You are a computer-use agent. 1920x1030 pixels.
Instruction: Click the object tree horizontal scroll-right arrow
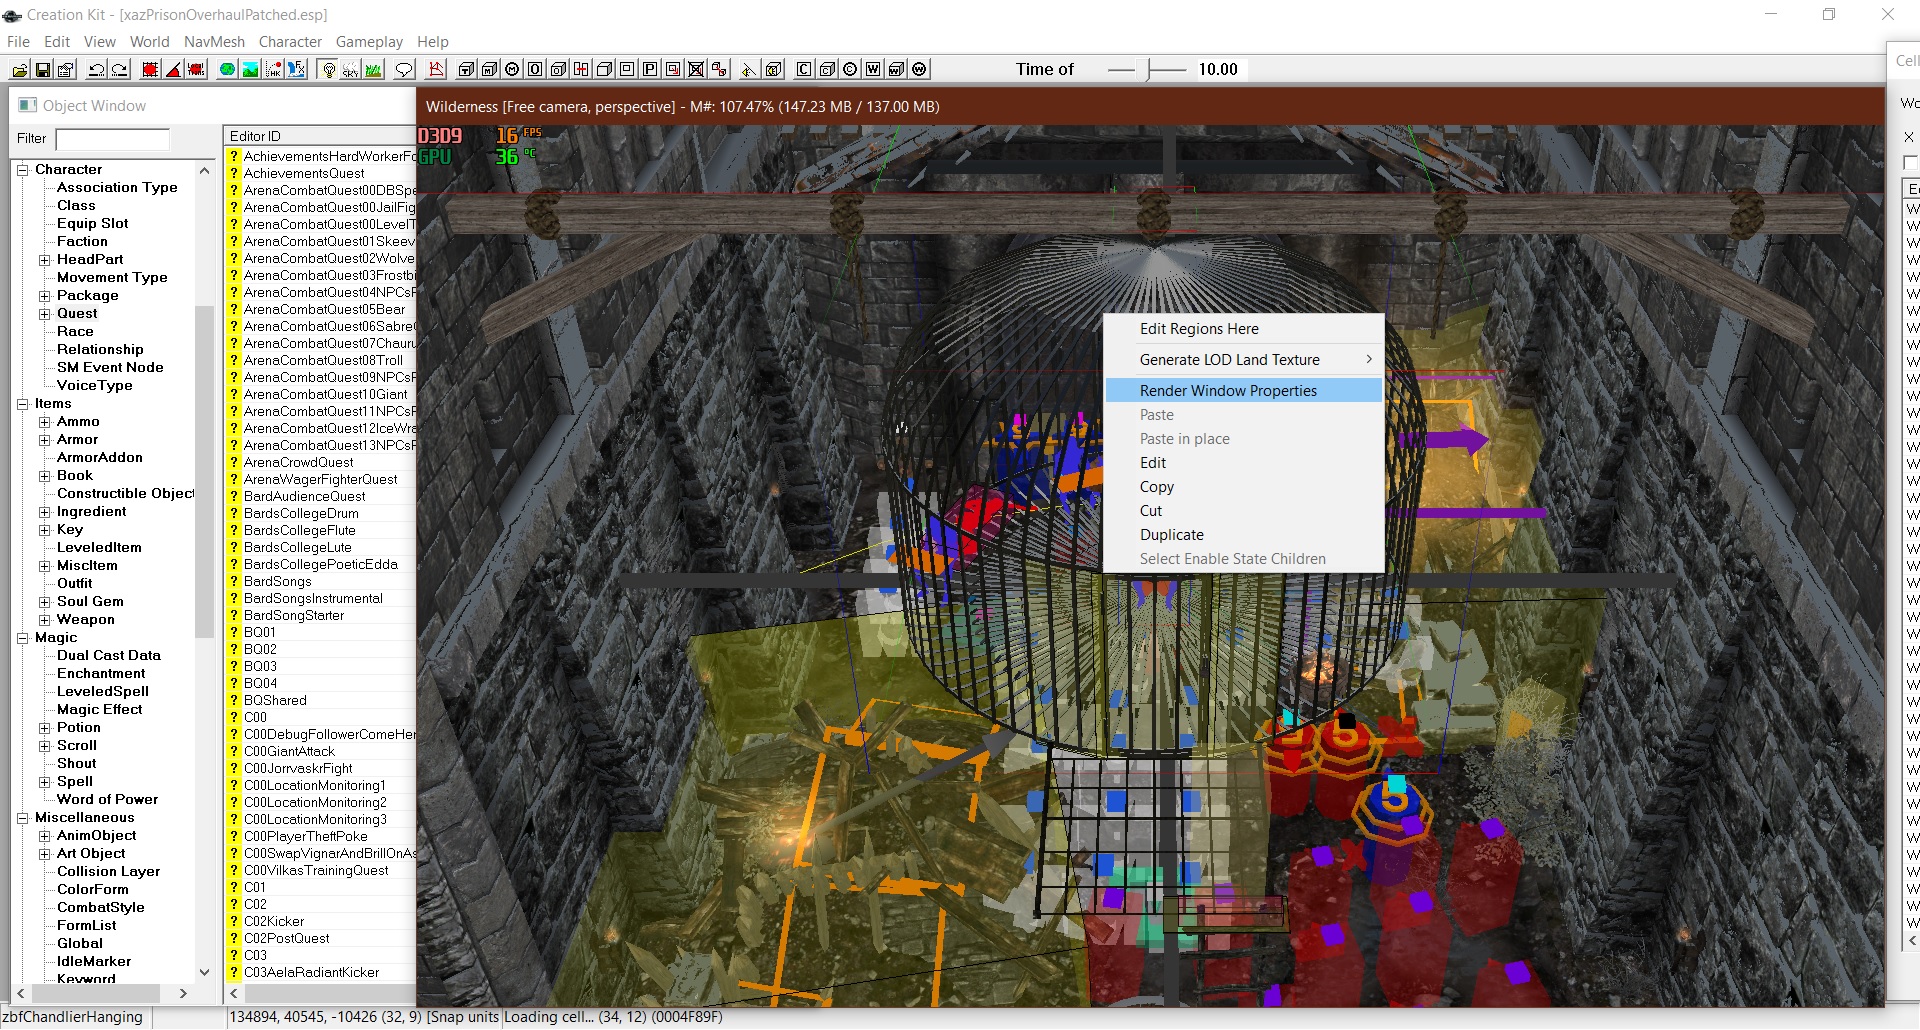[183, 993]
